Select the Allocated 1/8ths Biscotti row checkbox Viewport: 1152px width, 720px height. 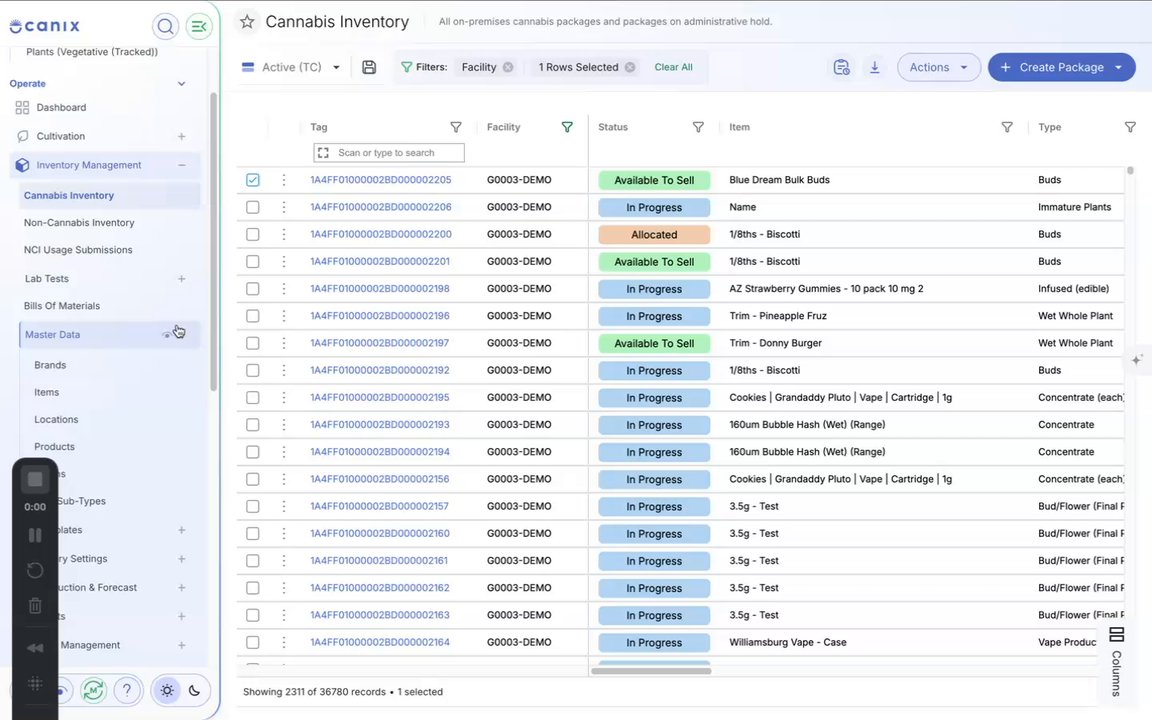pos(253,234)
